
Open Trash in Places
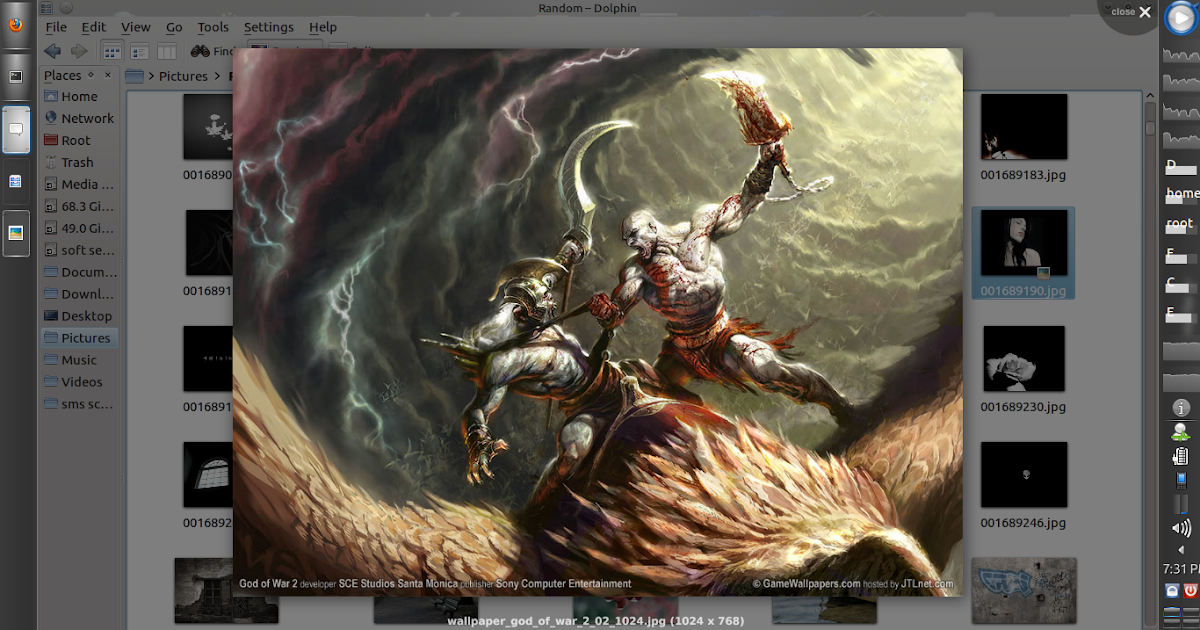[79, 162]
